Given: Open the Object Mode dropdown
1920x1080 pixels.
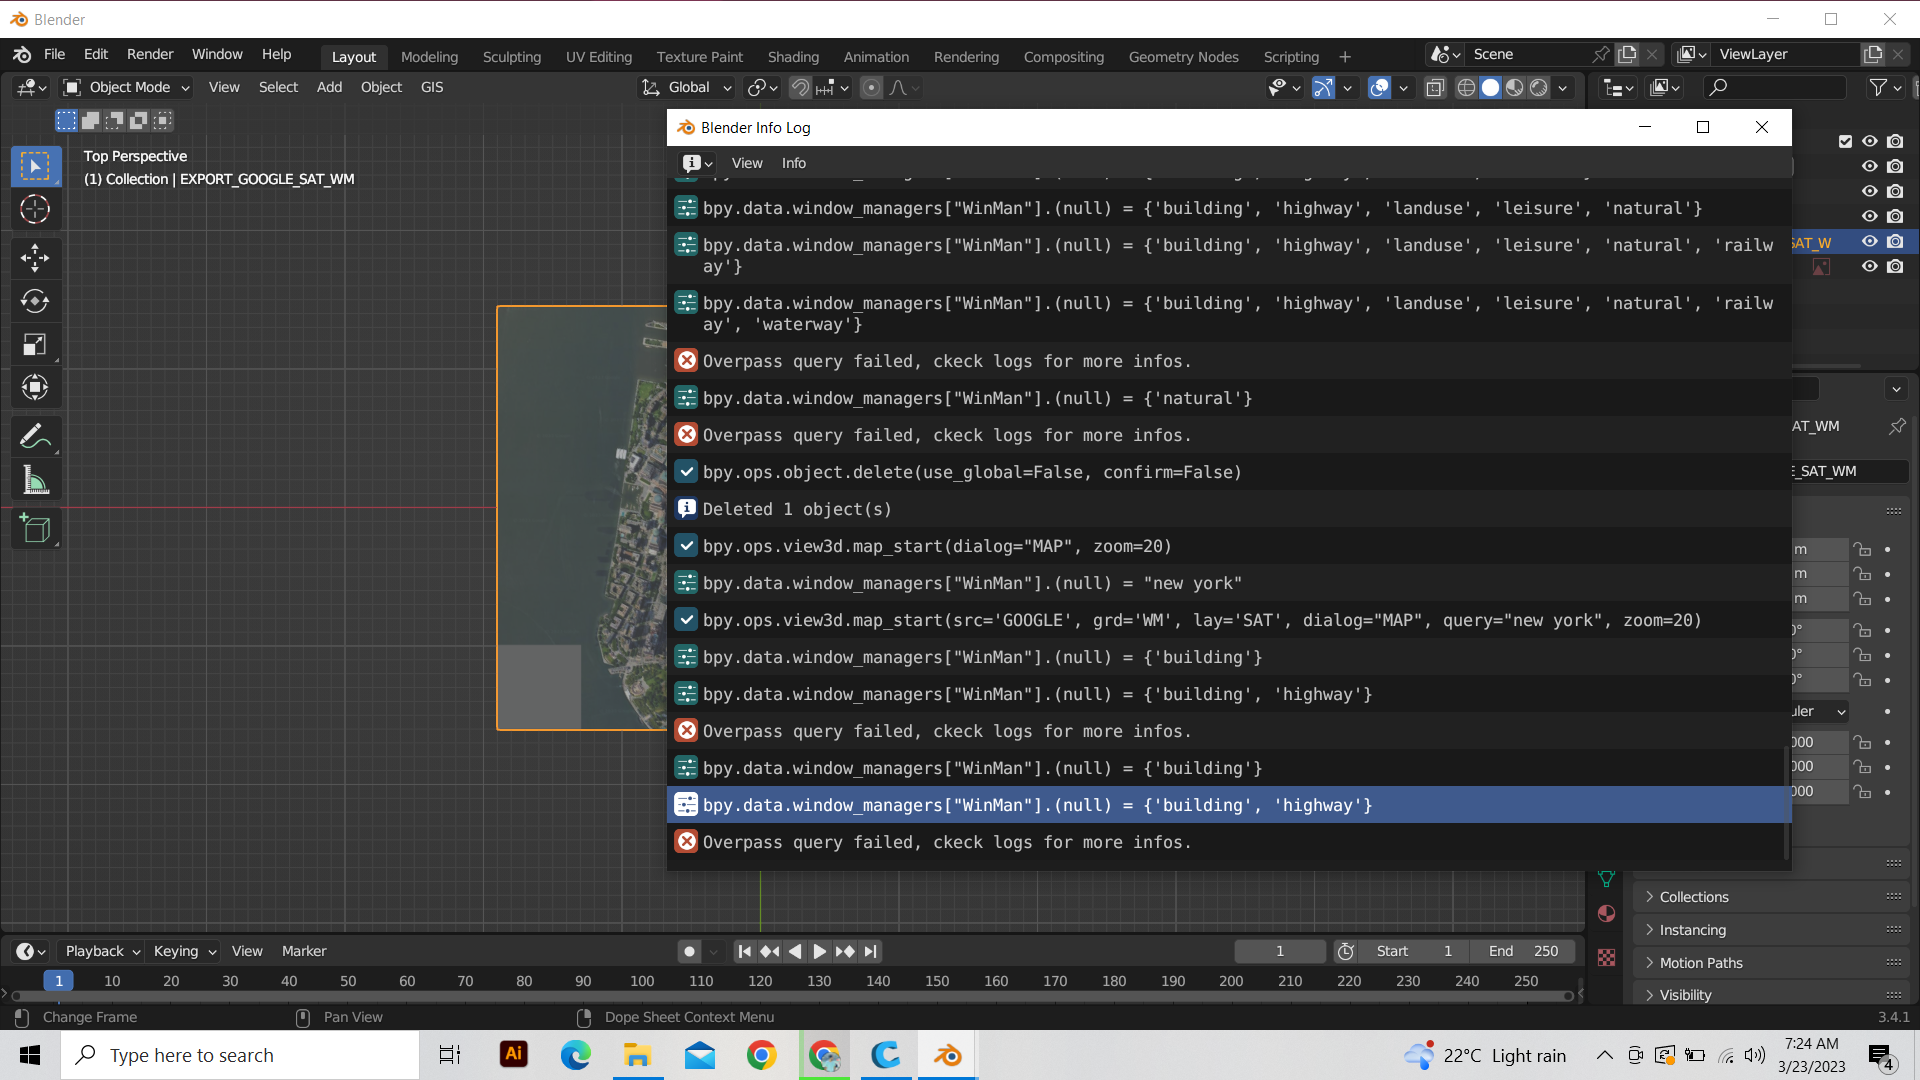Looking at the screenshot, I should pos(127,88).
